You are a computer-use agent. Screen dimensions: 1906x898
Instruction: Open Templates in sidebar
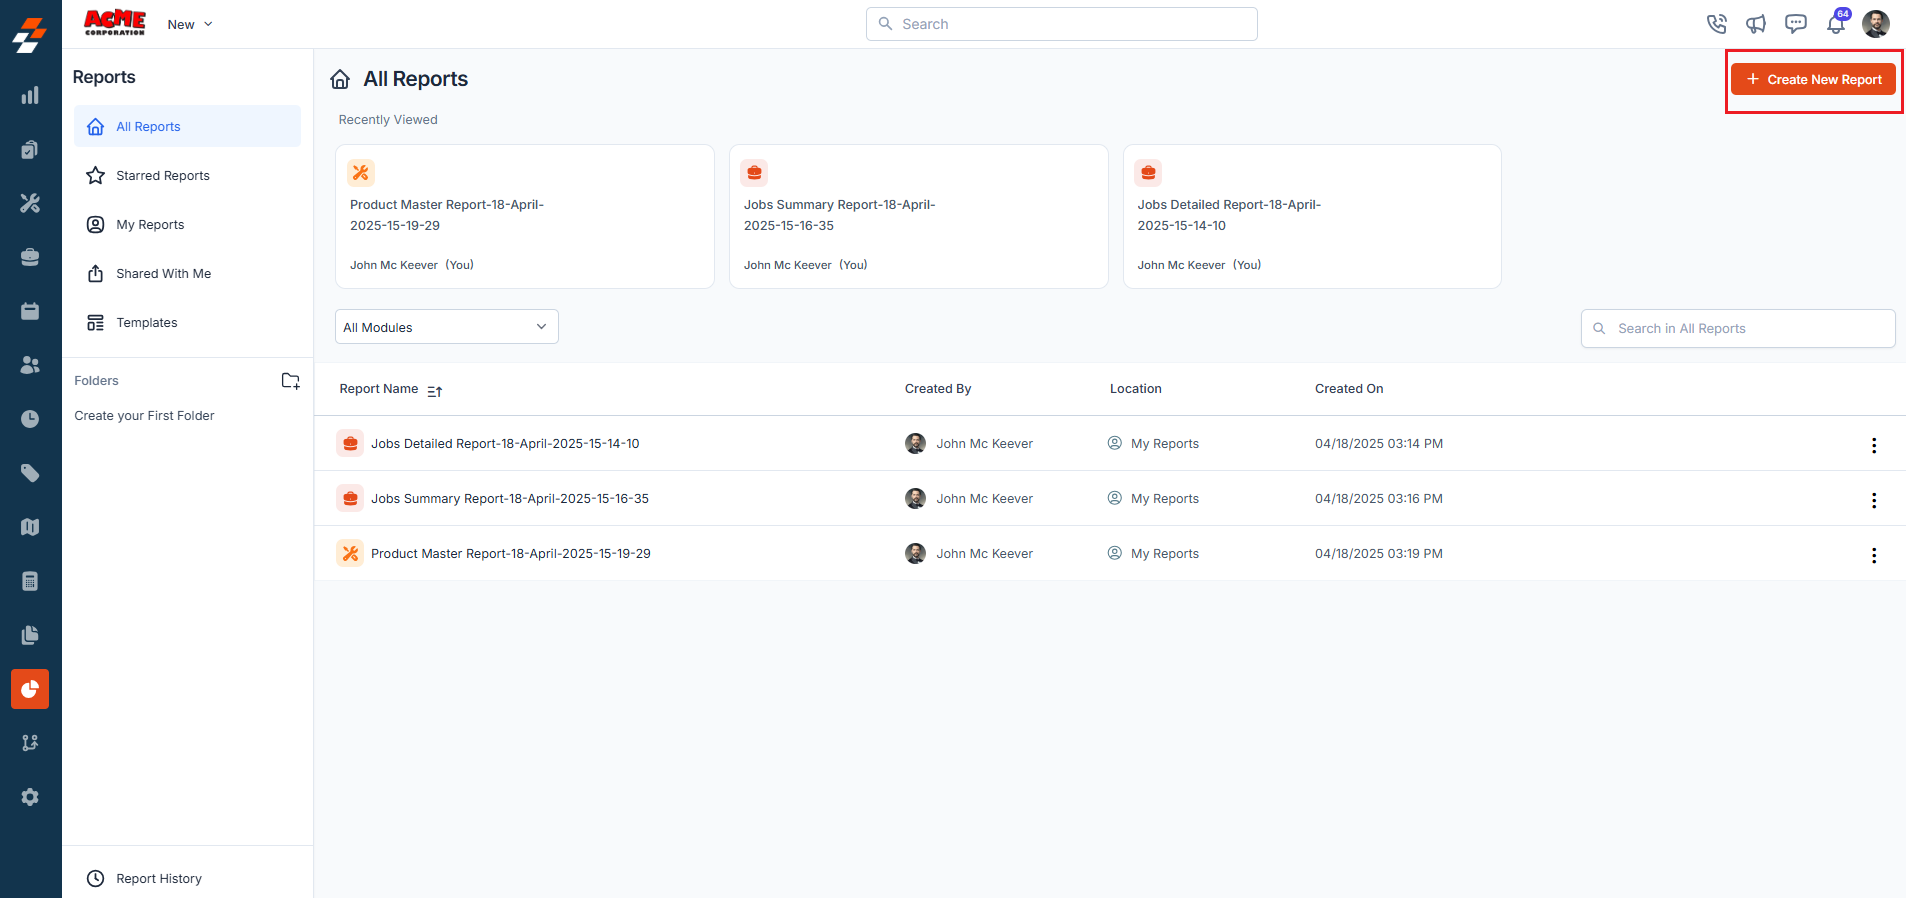coord(187,322)
